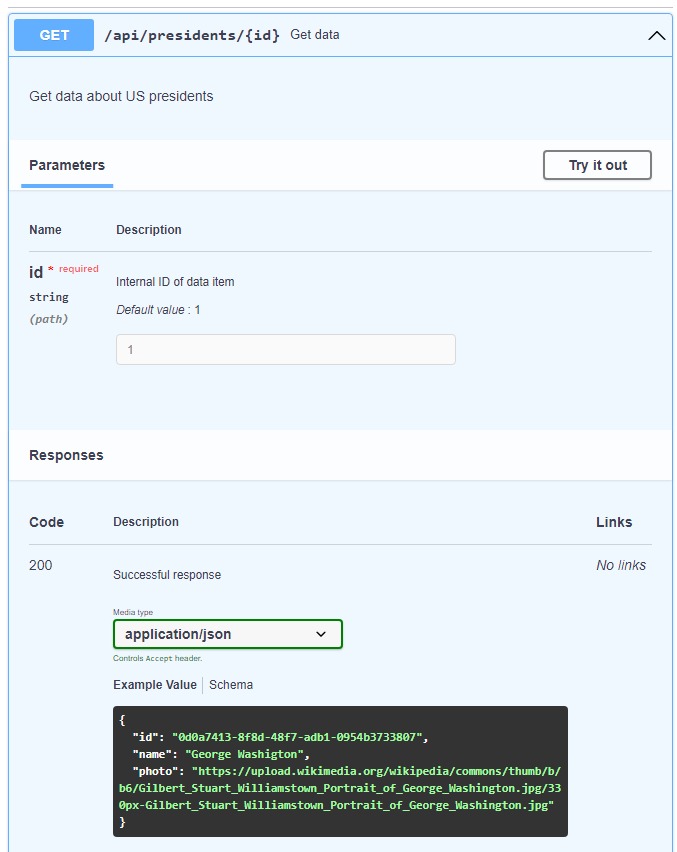Click the Responses section header
Screen dimensions: 677x852
pyautogui.click(x=66, y=455)
